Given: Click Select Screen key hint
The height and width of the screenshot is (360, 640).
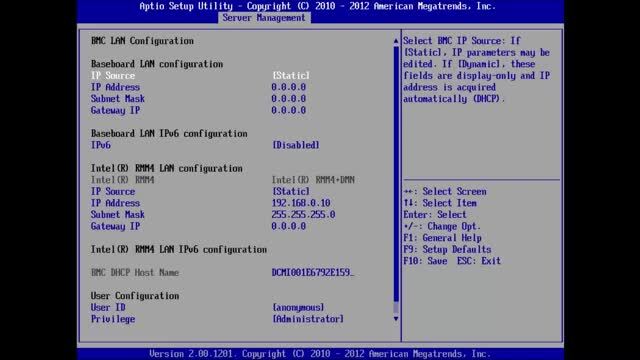Looking at the screenshot, I should click(445, 191).
